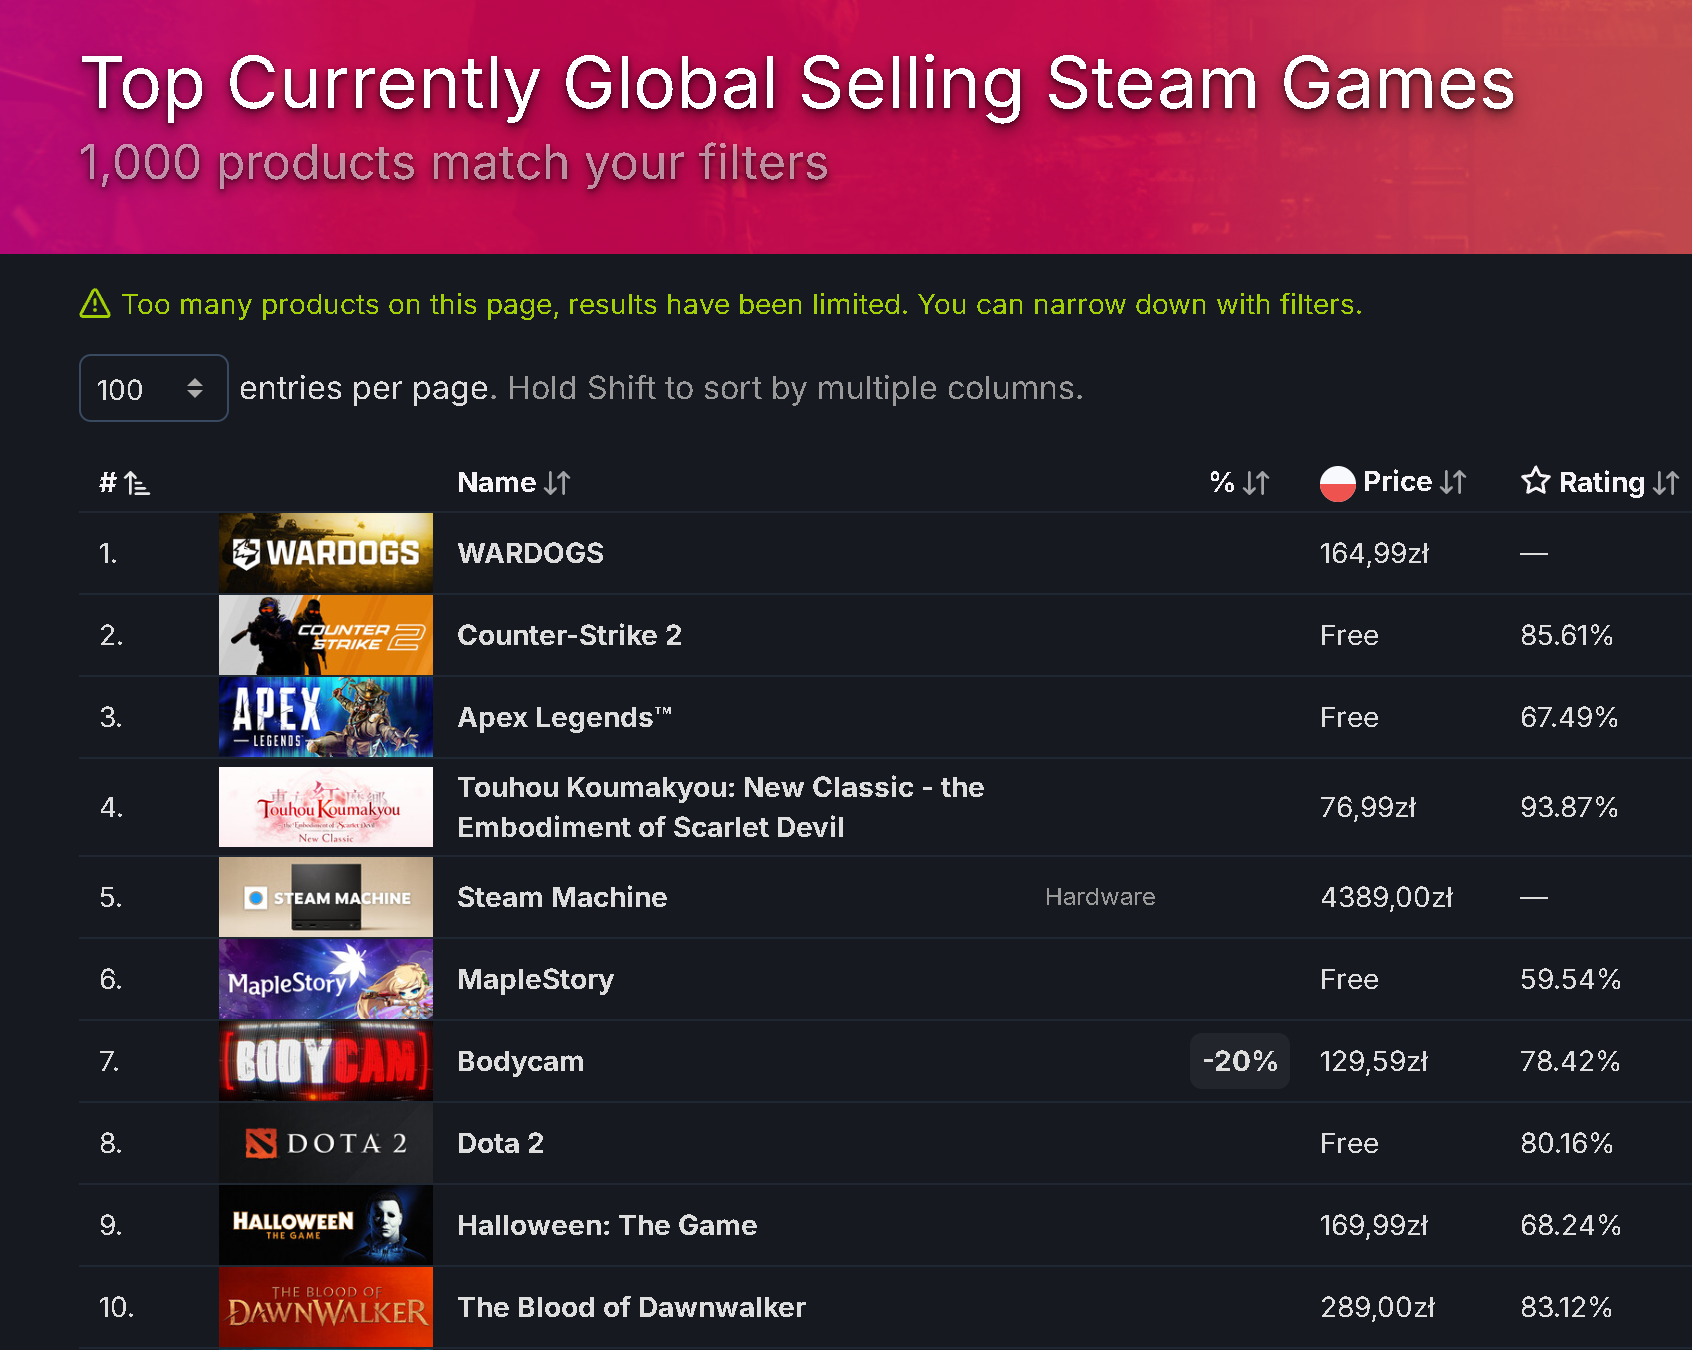Click the 169,99zł Halloween price
The image size is (1692, 1350).
pyautogui.click(x=1374, y=1225)
